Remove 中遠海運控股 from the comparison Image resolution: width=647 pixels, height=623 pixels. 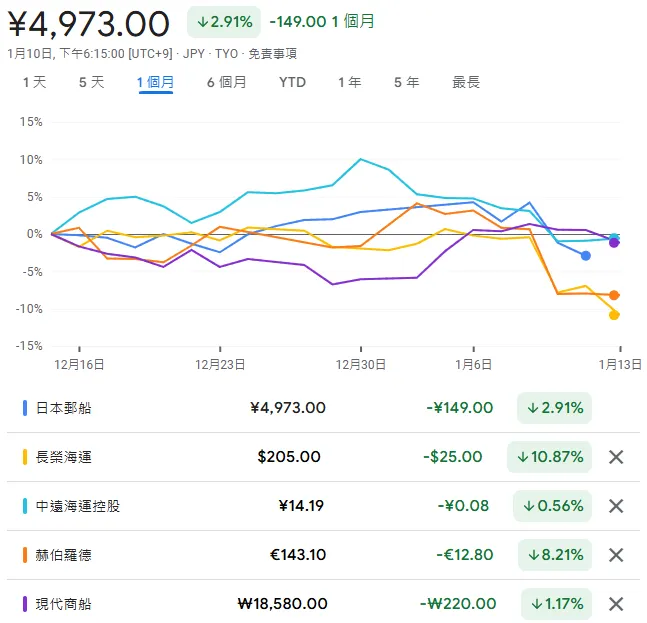pyautogui.click(x=616, y=506)
